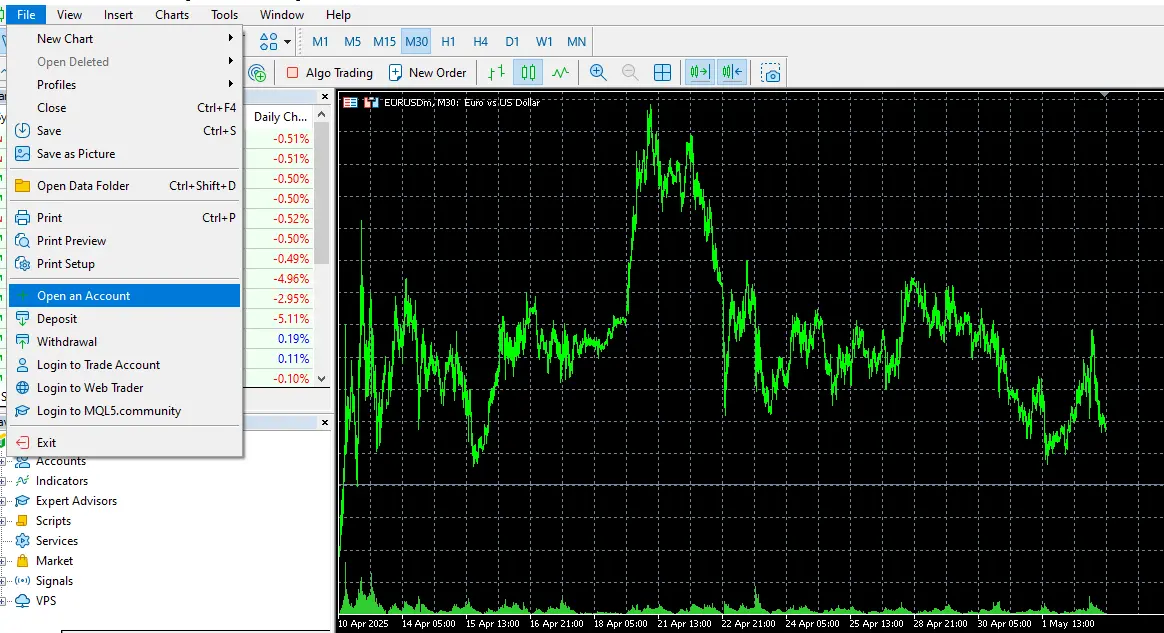Toggle Algo Trading on or off
Image resolution: width=1164 pixels, height=633 pixels.
coord(329,72)
